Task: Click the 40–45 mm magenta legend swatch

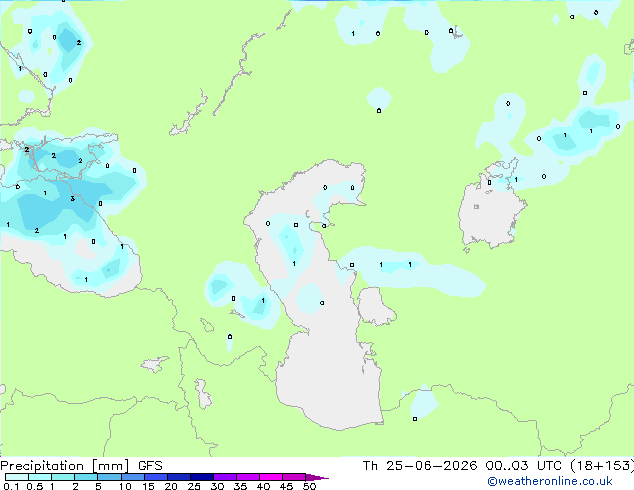Action: coord(271,477)
